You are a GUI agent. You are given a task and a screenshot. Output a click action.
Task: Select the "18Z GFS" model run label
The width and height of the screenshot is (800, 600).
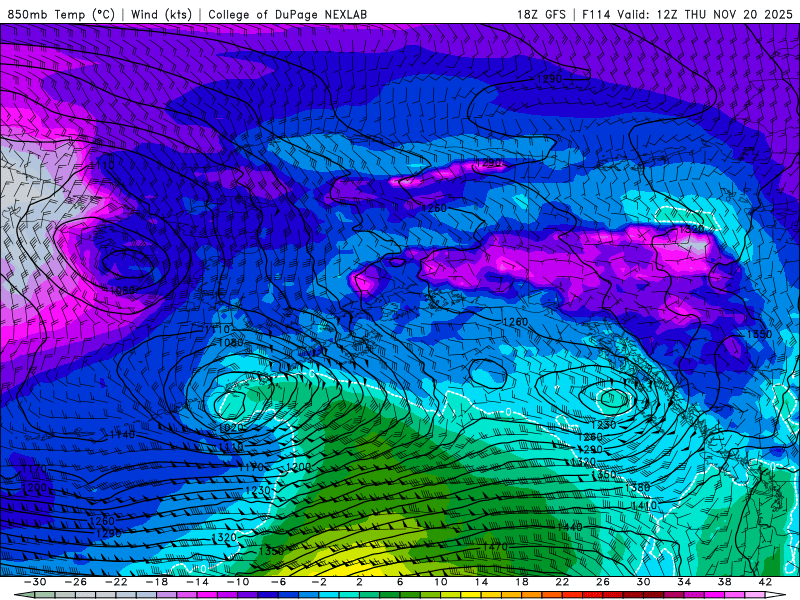[541, 14]
